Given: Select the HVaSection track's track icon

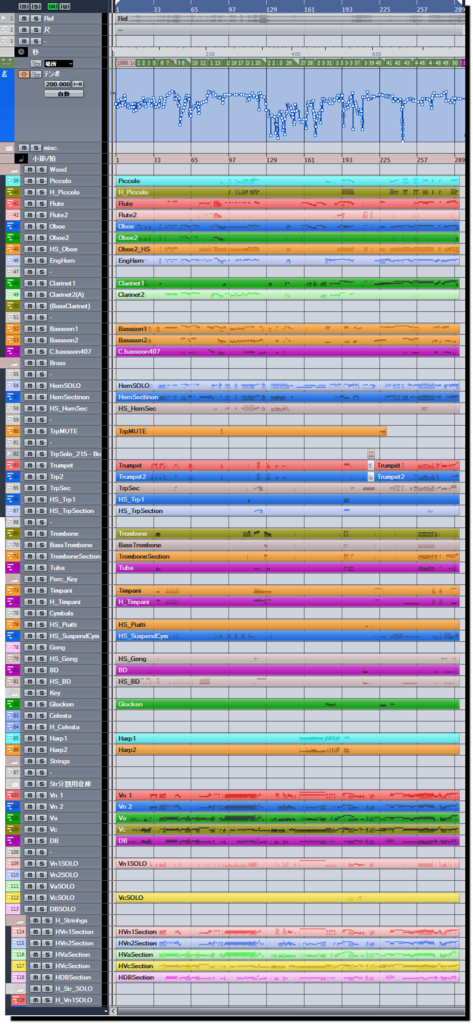Looking at the screenshot, I should 20,954.
